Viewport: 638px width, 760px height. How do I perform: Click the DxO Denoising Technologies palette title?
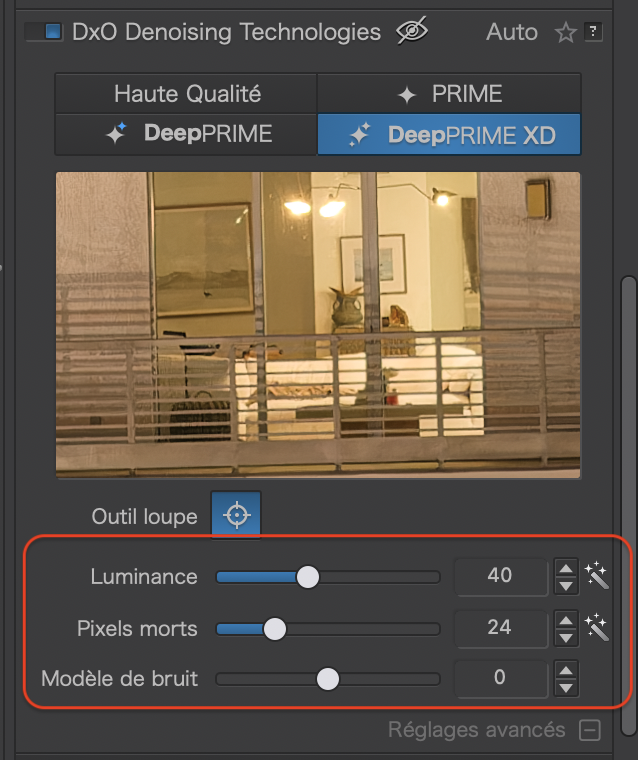(226, 32)
